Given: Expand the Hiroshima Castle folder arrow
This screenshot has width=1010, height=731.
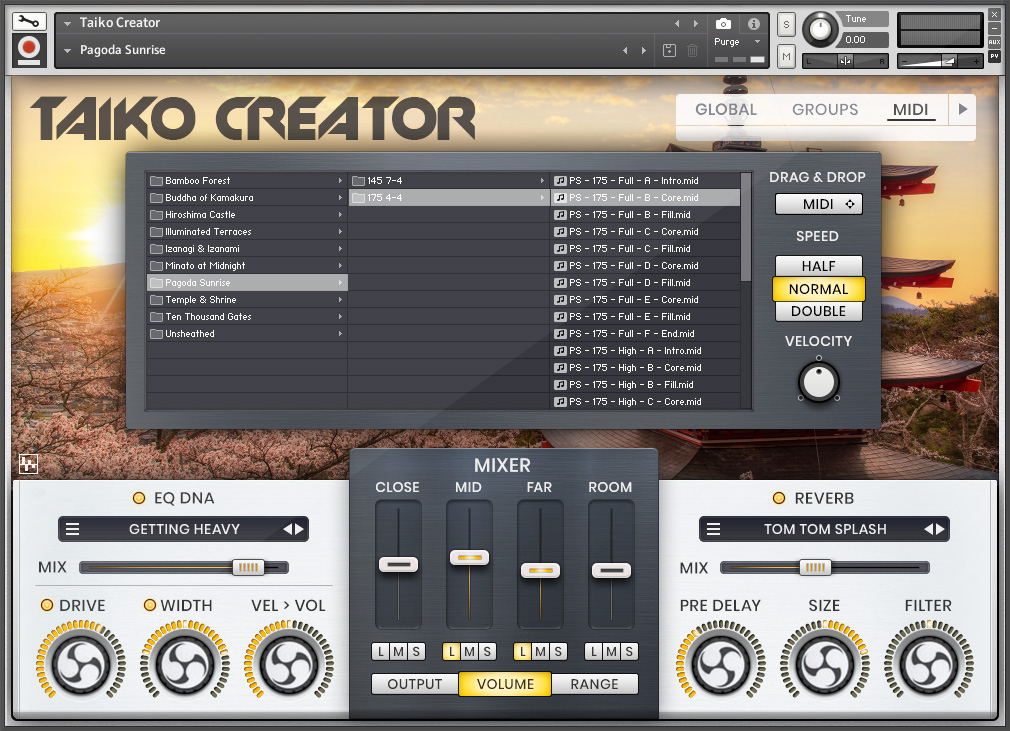Looking at the screenshot, I should click(x=340, y=214).
